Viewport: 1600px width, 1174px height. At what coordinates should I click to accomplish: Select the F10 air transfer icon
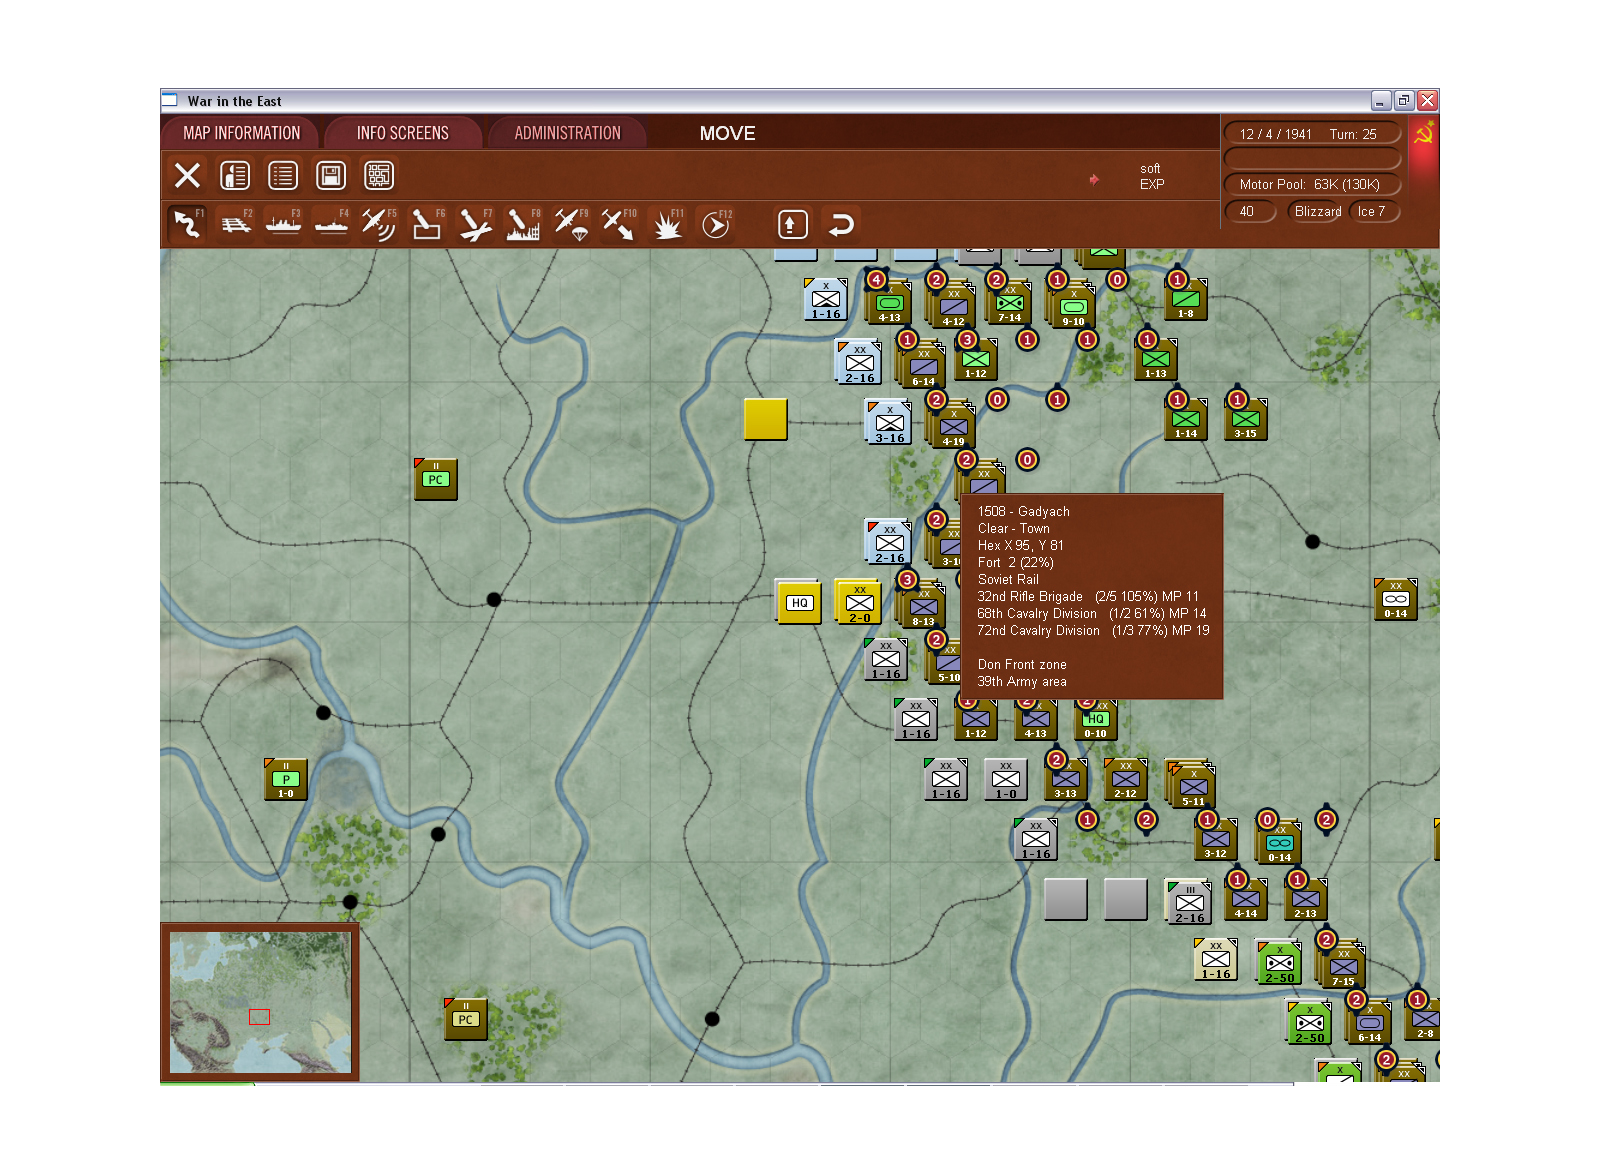pos(619,224)
